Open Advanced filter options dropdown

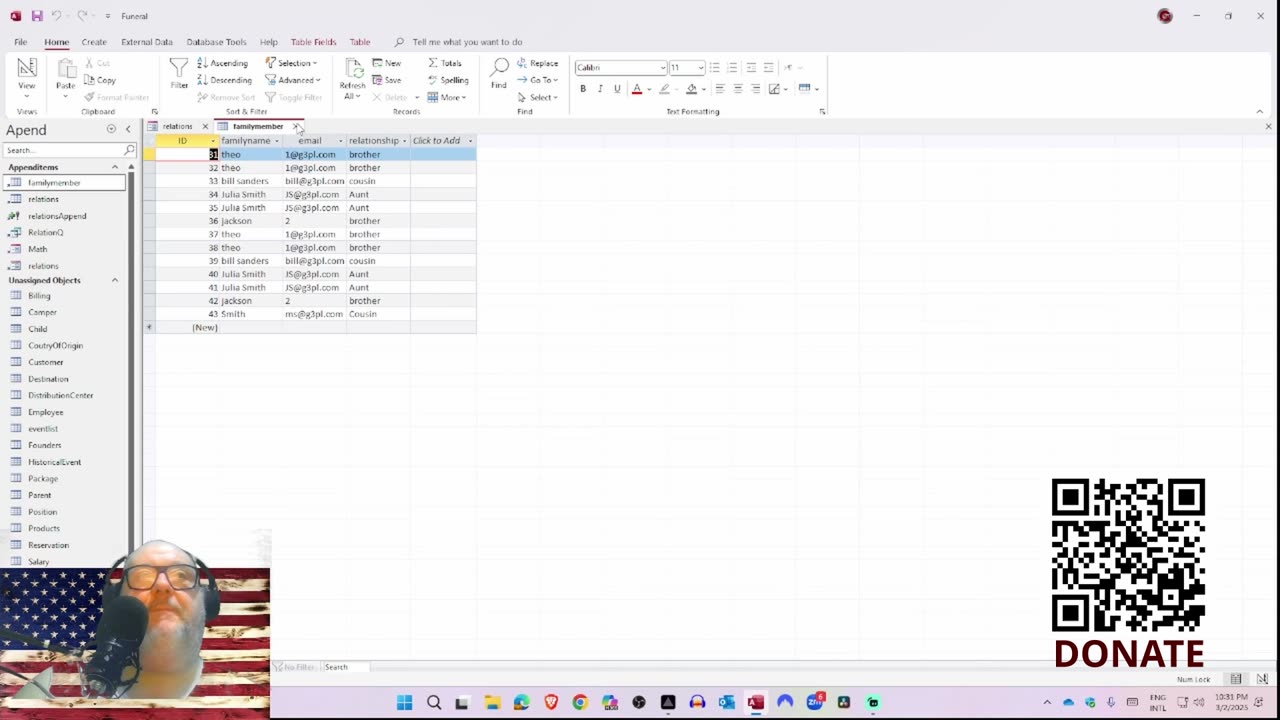tap(293, 80)
